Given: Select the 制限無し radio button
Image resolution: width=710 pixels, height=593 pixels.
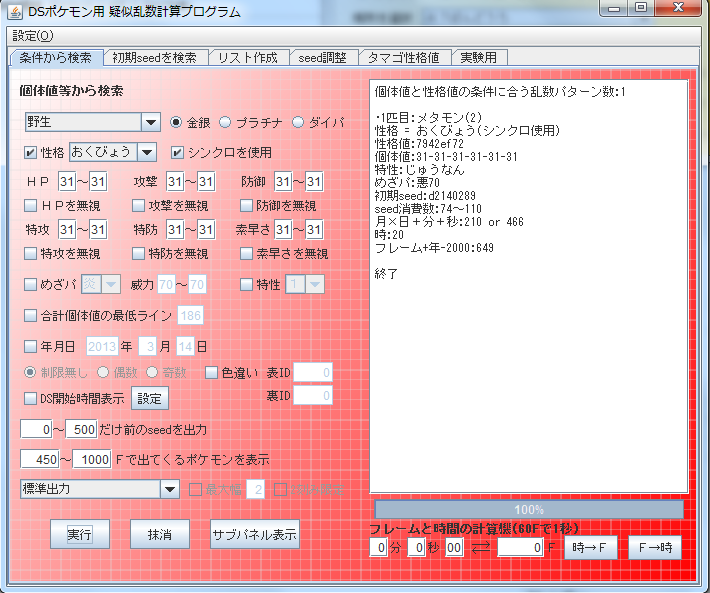Looking at the screenshot, I should click(x=30, y=373).
